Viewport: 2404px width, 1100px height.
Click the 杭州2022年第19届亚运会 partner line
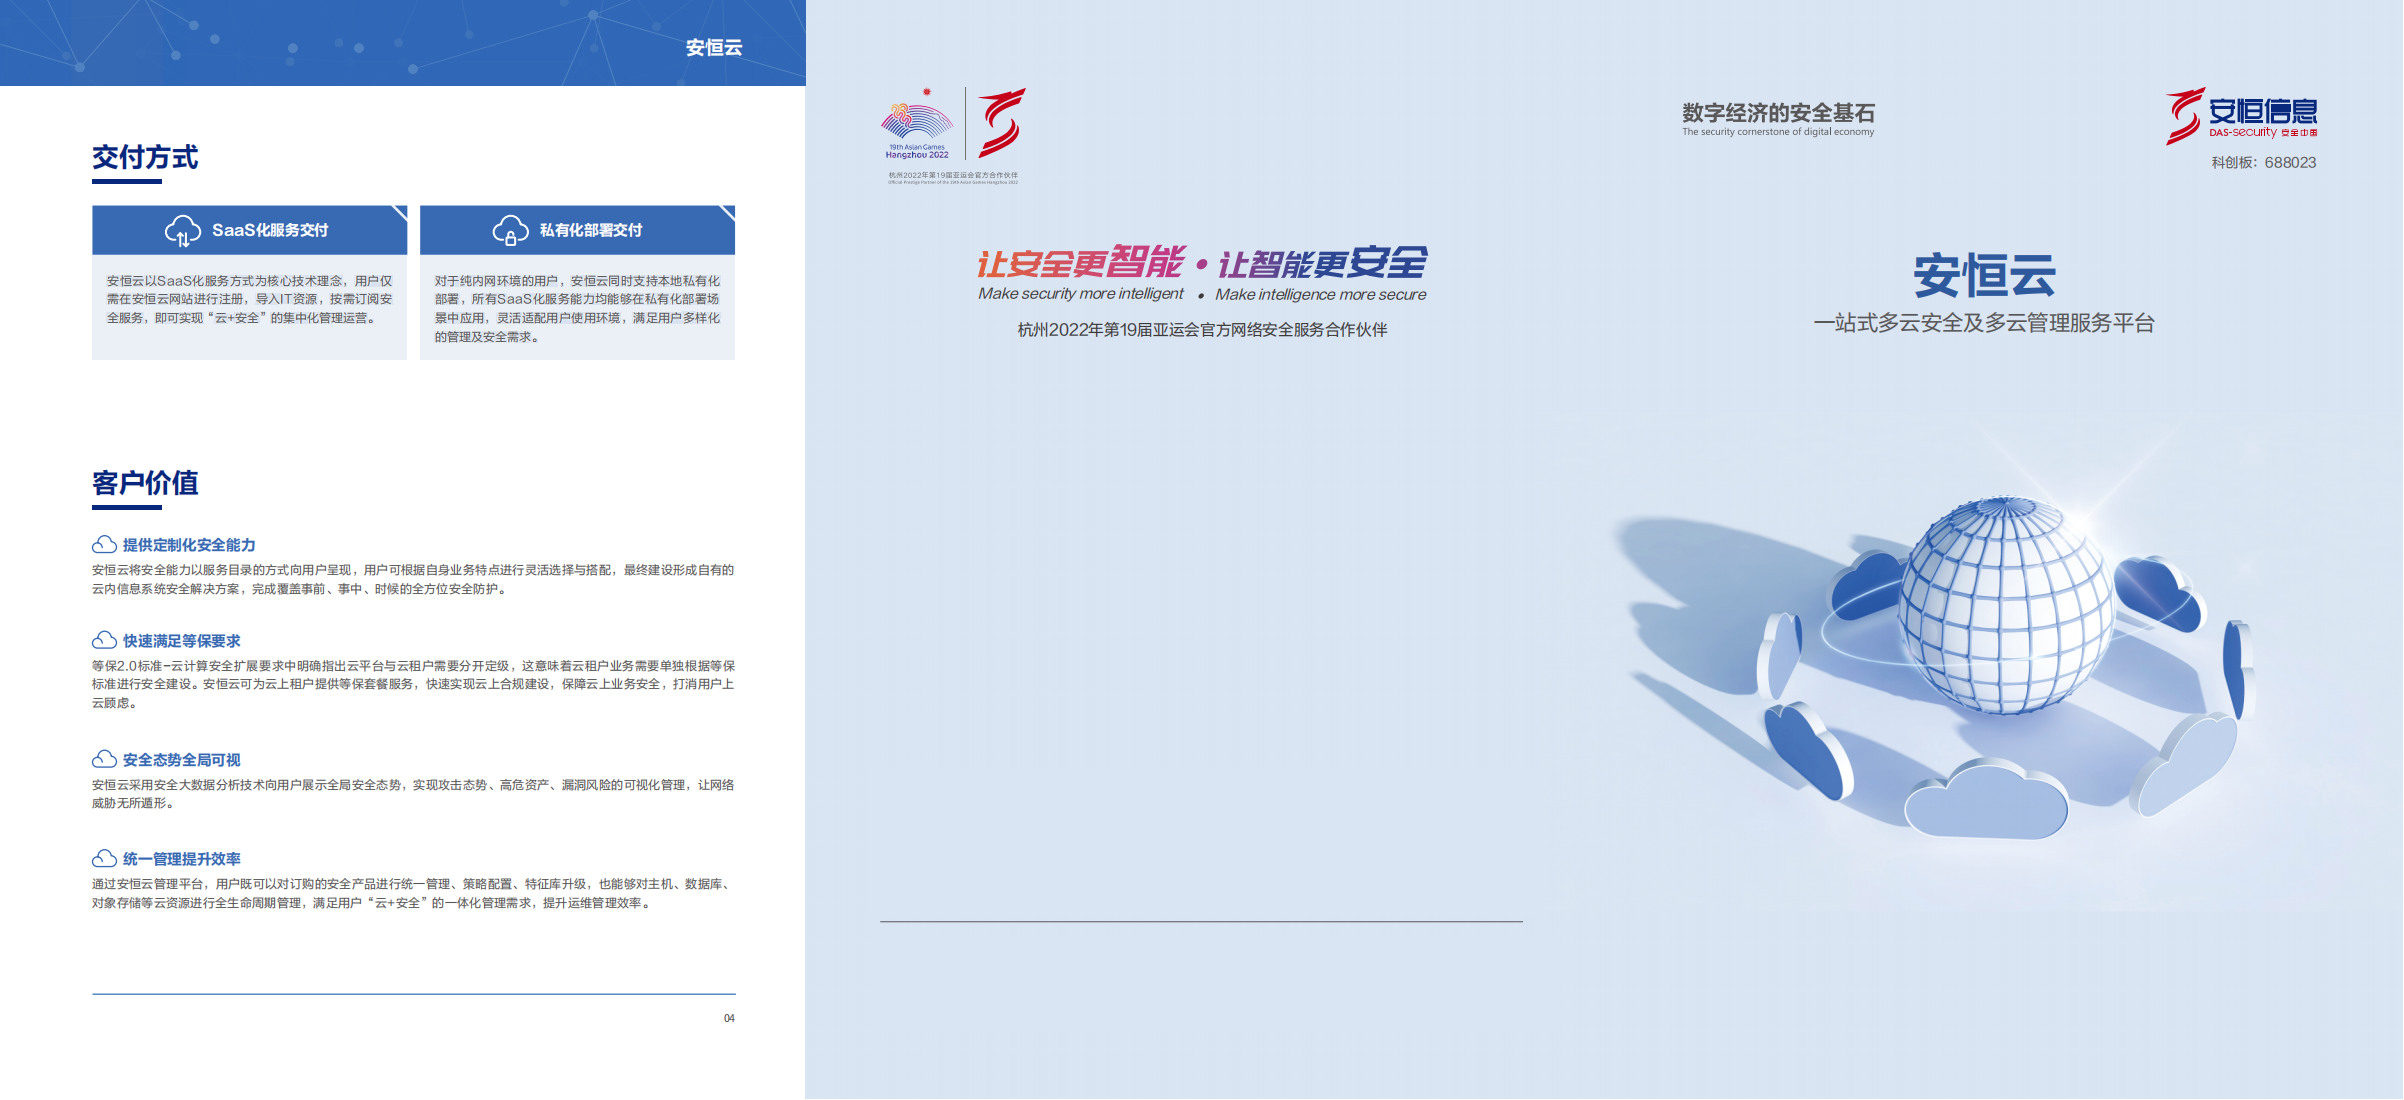[x=1202, y=330]
